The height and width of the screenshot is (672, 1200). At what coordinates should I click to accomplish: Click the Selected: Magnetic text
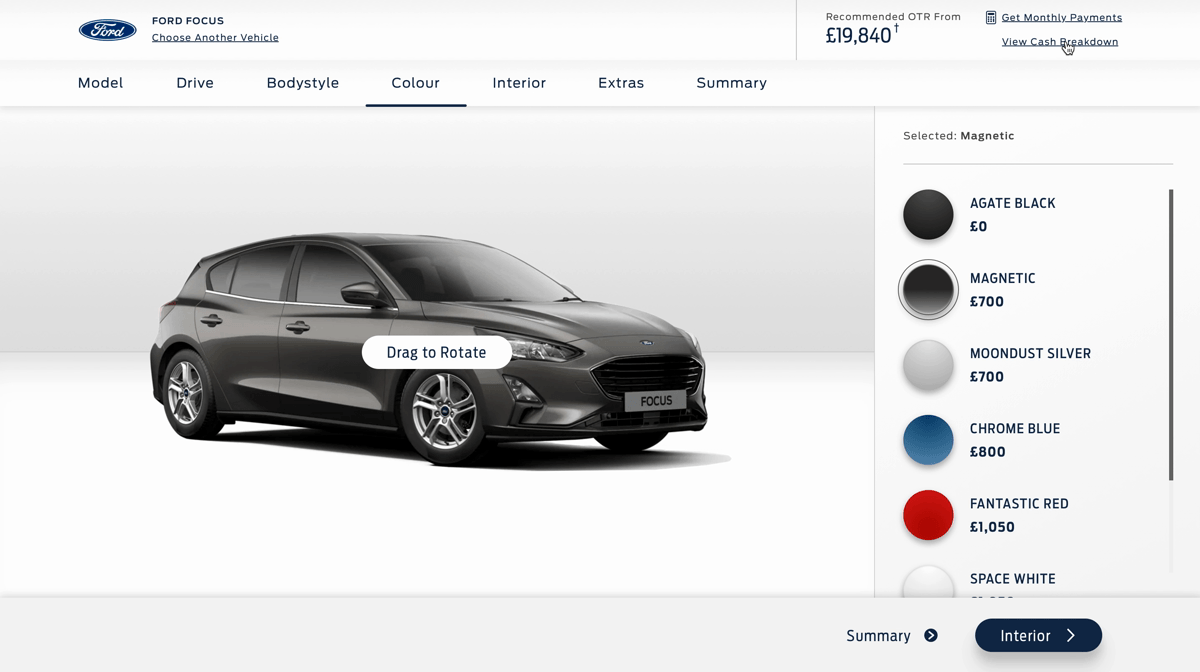pyautogui.click(x=958, y=136)
